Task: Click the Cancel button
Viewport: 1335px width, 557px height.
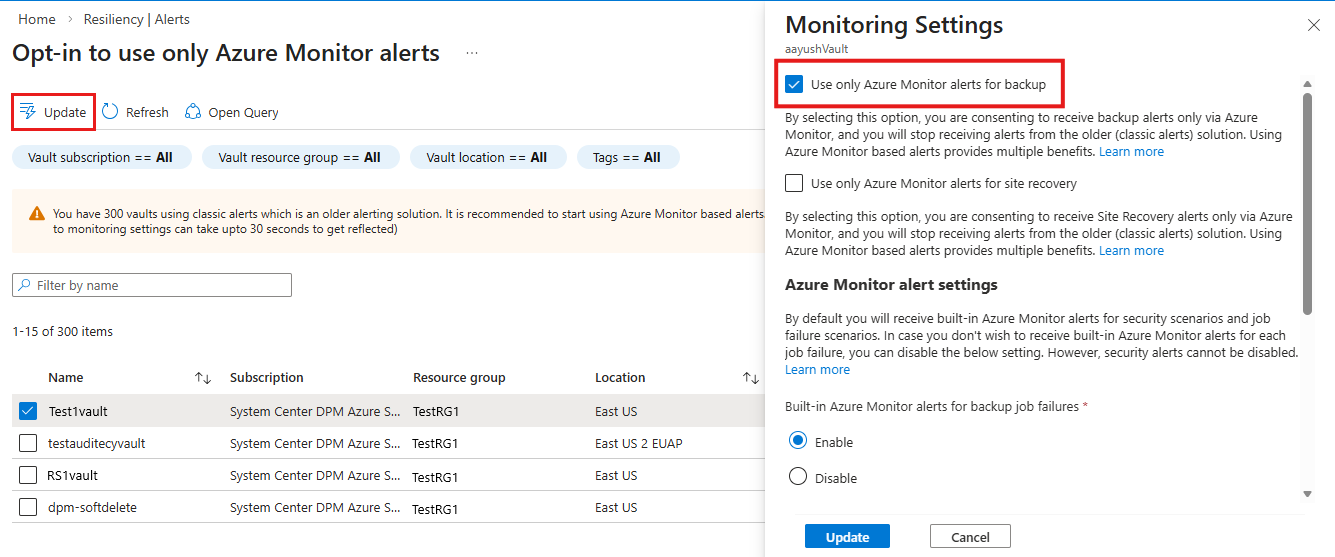Action: (970, 537)
